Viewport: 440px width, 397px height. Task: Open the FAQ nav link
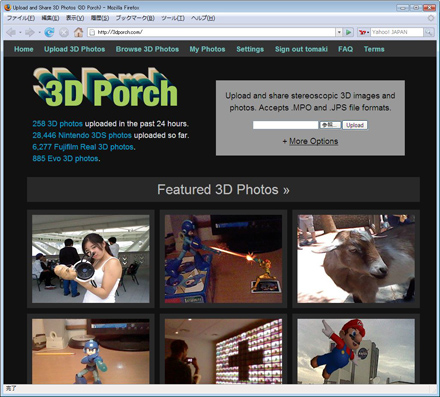pos(345,49)
